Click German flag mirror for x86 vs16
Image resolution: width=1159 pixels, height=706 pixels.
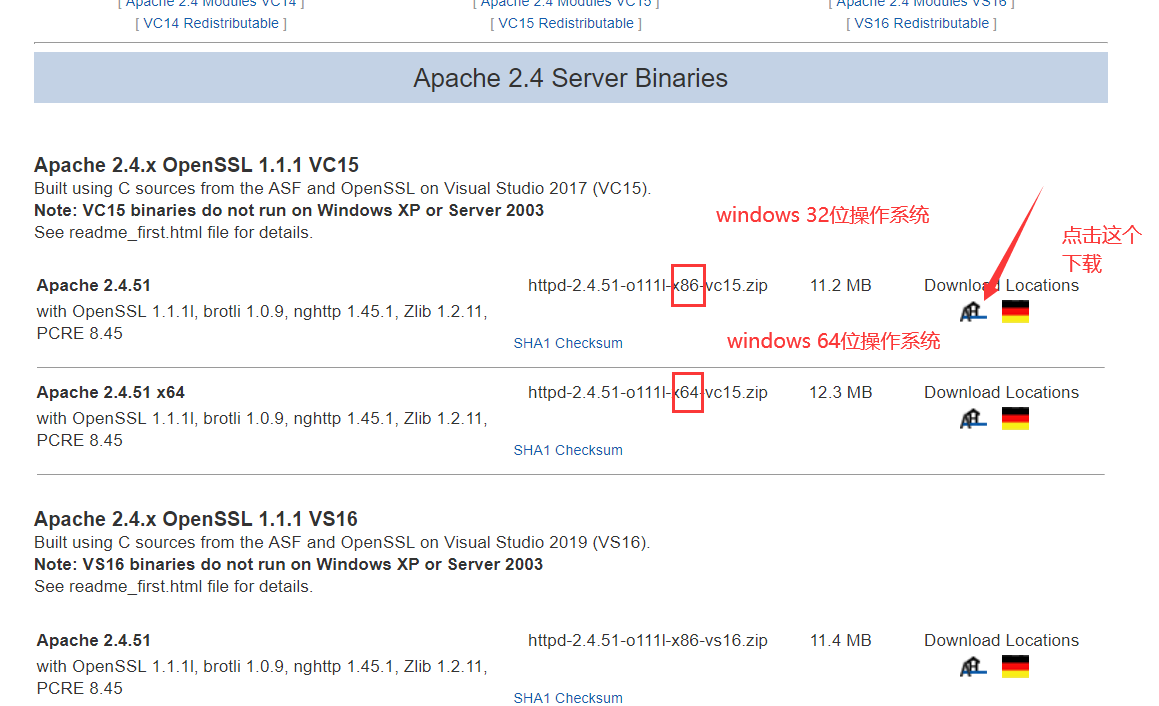(1015, 667)
